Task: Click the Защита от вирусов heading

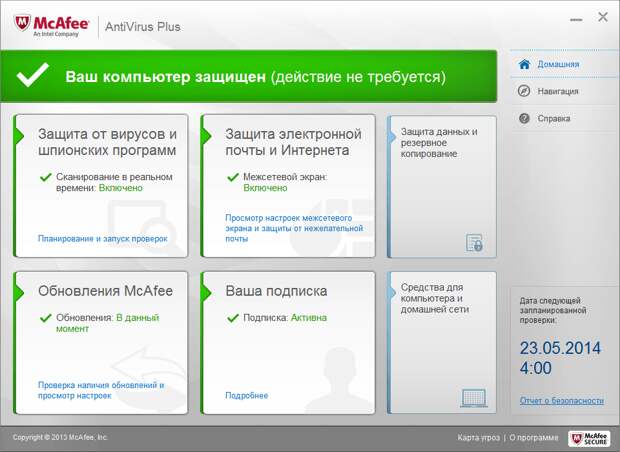Action: pos(107,142)
